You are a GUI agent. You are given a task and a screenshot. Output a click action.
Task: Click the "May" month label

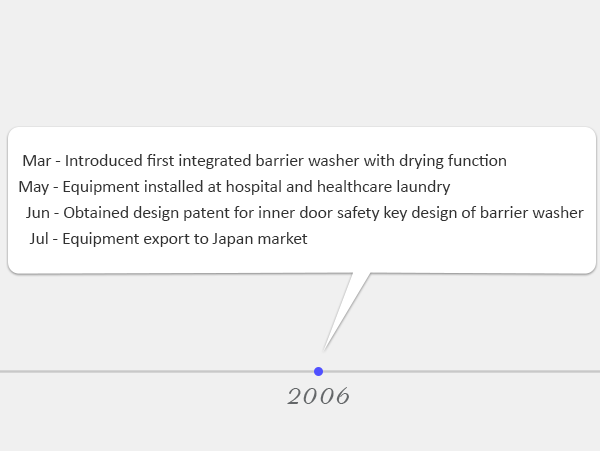click(x=34, y=187)
